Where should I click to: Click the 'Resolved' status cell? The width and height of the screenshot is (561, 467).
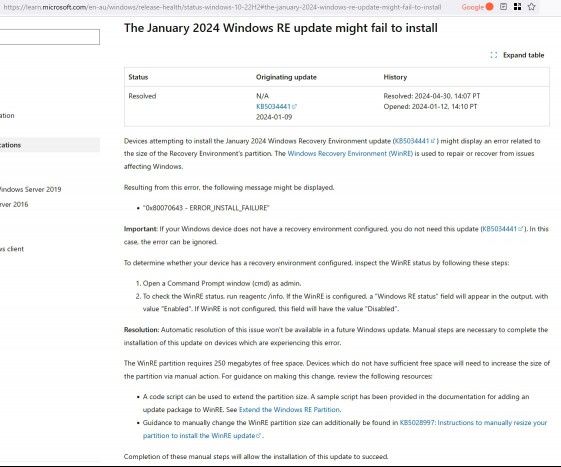(142, 96)
